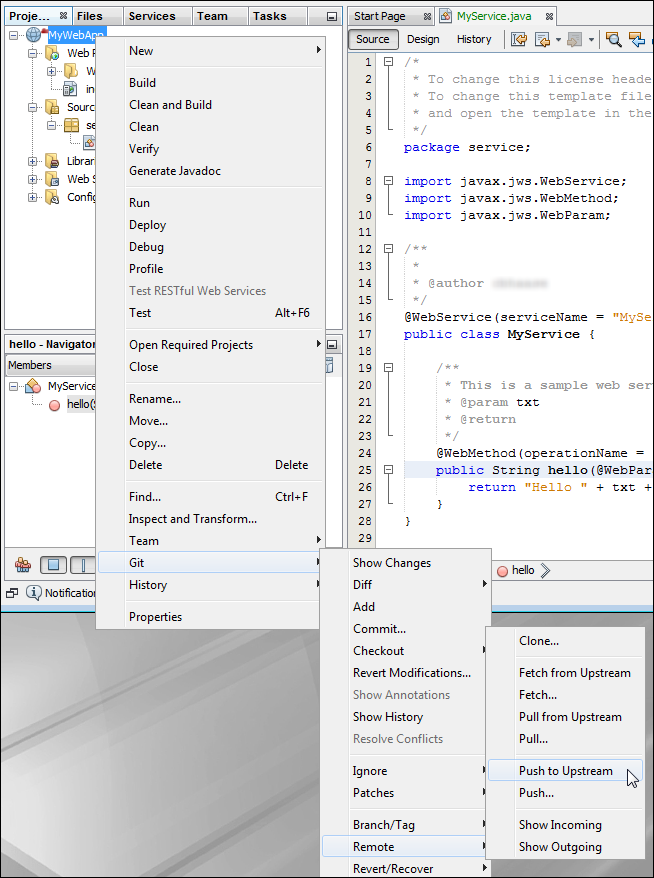Collapse the Web Pages tree node
The image size is (654, 878).
[x=32, y=54]
